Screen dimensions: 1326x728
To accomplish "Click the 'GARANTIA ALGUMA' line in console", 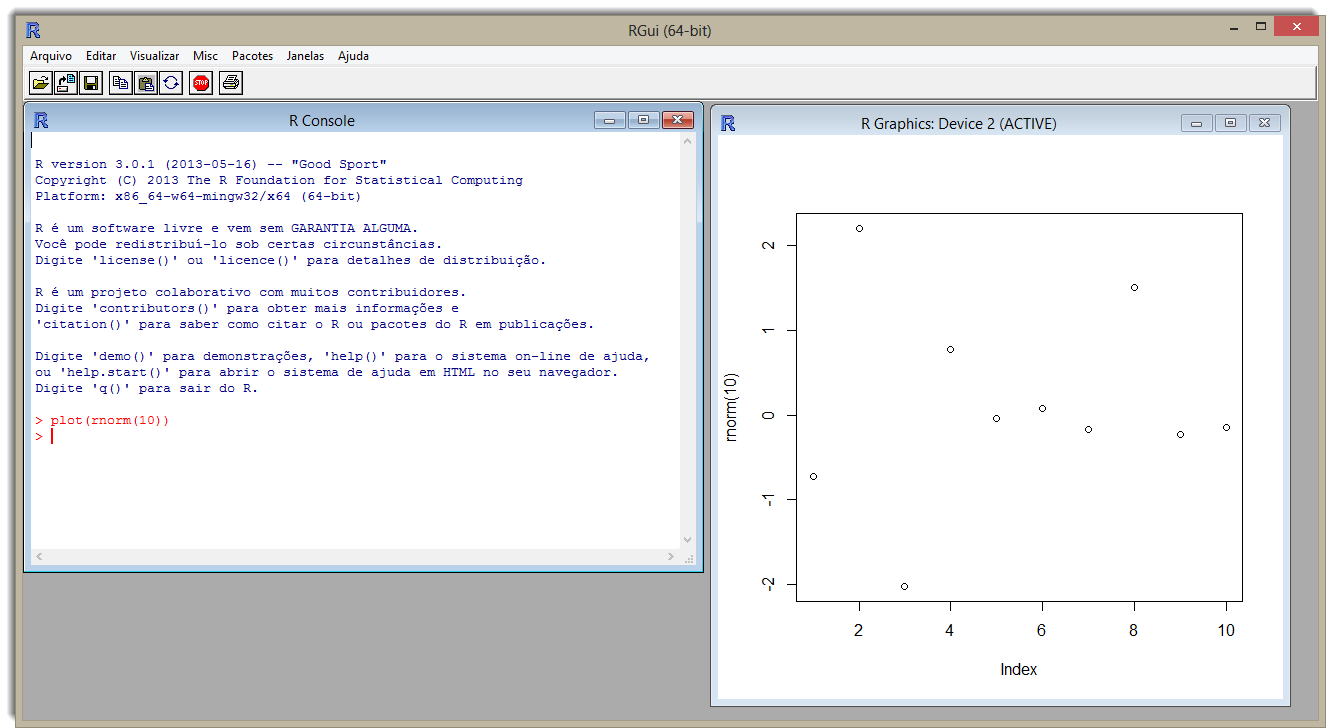I will 227,228.
